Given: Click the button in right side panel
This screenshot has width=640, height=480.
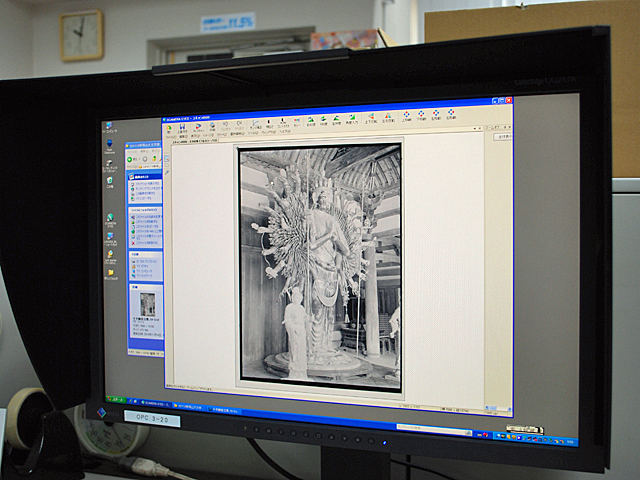Looking at the screenshot, I should [502, 137].
